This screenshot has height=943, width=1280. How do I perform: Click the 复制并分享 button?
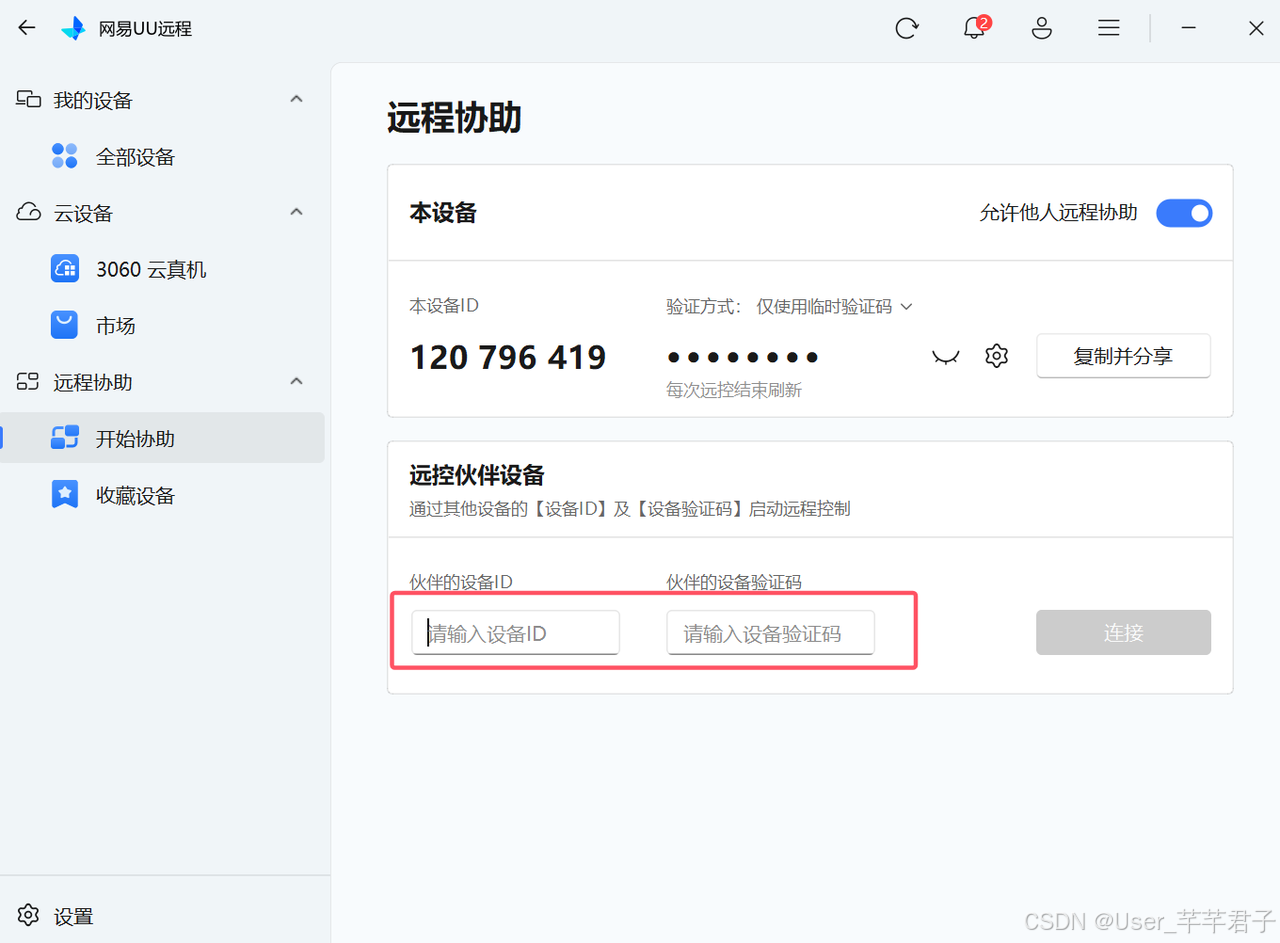(x=1123, y=356)
